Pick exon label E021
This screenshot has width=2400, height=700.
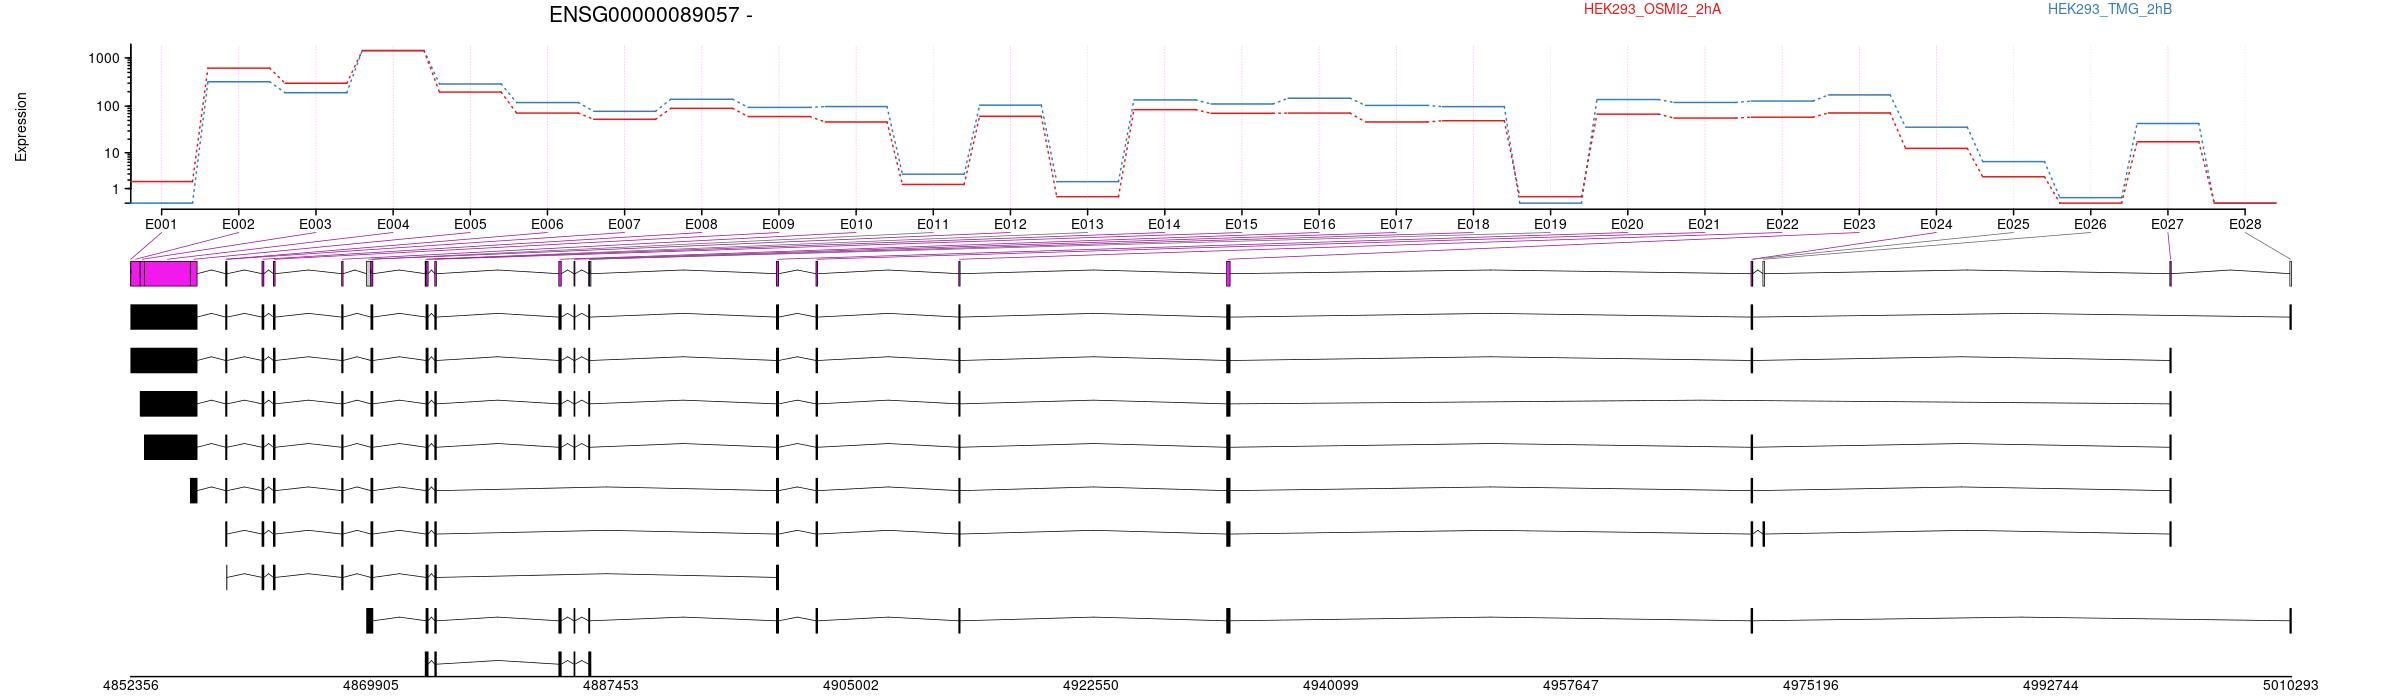coord(1704,225)
